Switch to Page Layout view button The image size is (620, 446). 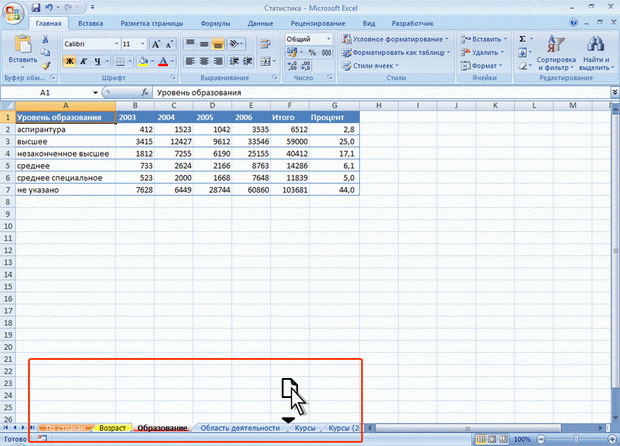point(492,439)
